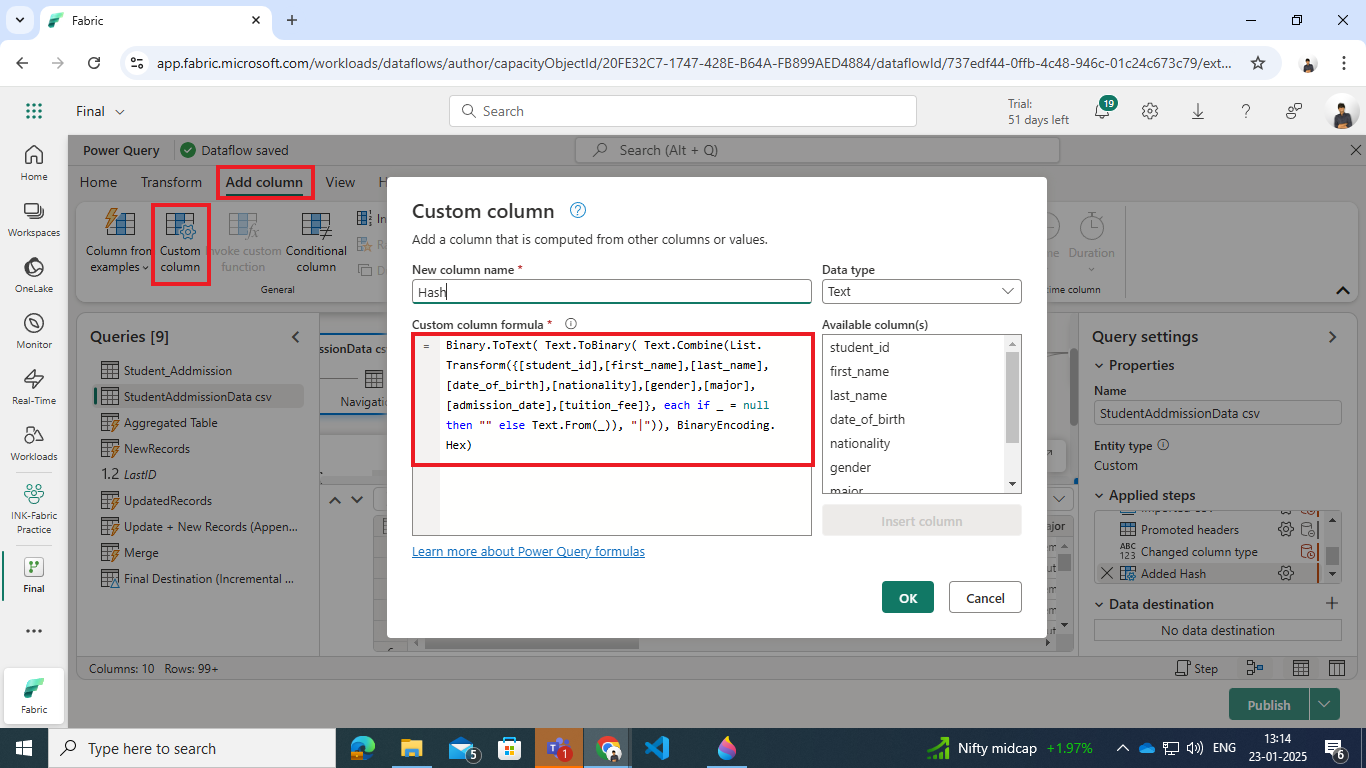Select the Fabric browser tab
The width and height of the screenshot is (1366, 768).
pos(154,20)
